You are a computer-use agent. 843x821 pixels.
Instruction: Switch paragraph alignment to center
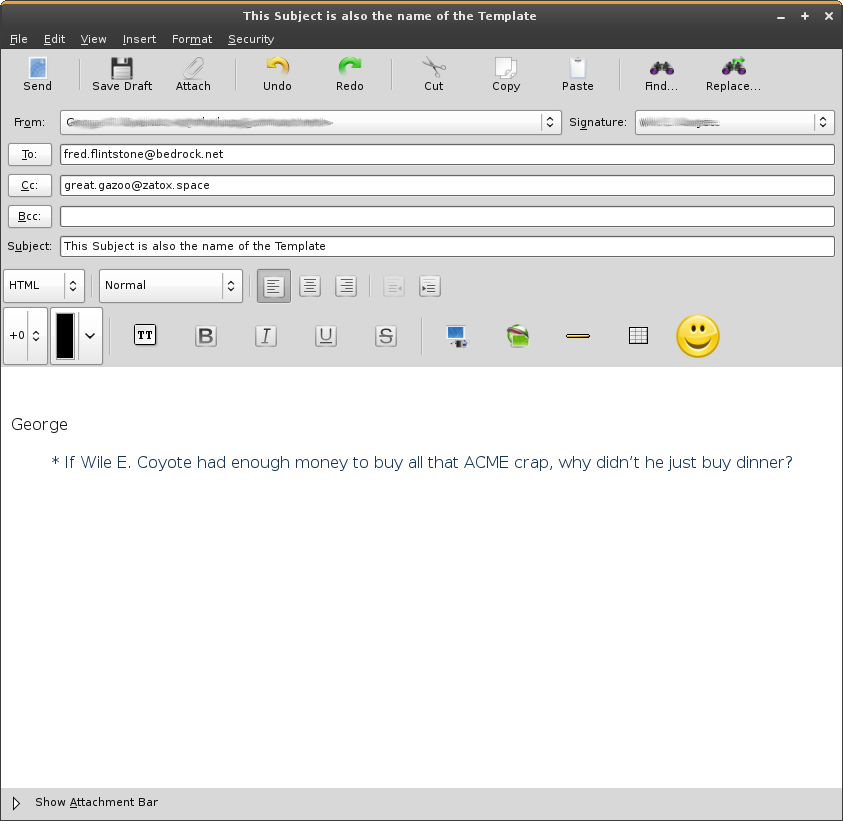(x=310, y=286)
